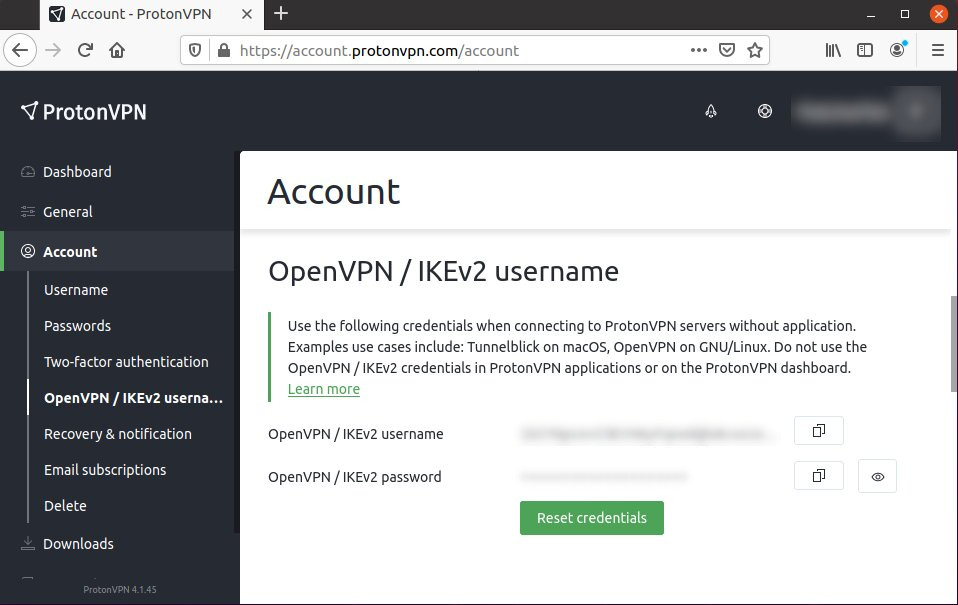This screenshot has height=605, width=958.
Task: Open Firefox hamburger application menu
Action: 937,50
